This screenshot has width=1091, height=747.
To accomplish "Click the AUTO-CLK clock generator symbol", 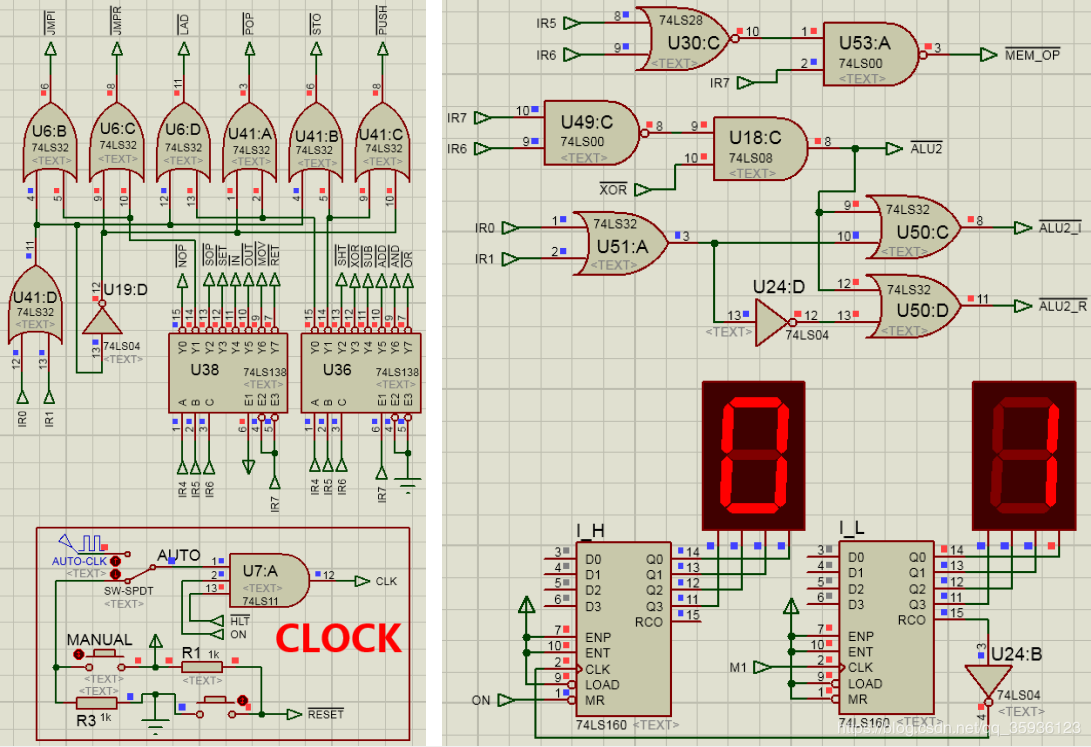I will [88, 545].
